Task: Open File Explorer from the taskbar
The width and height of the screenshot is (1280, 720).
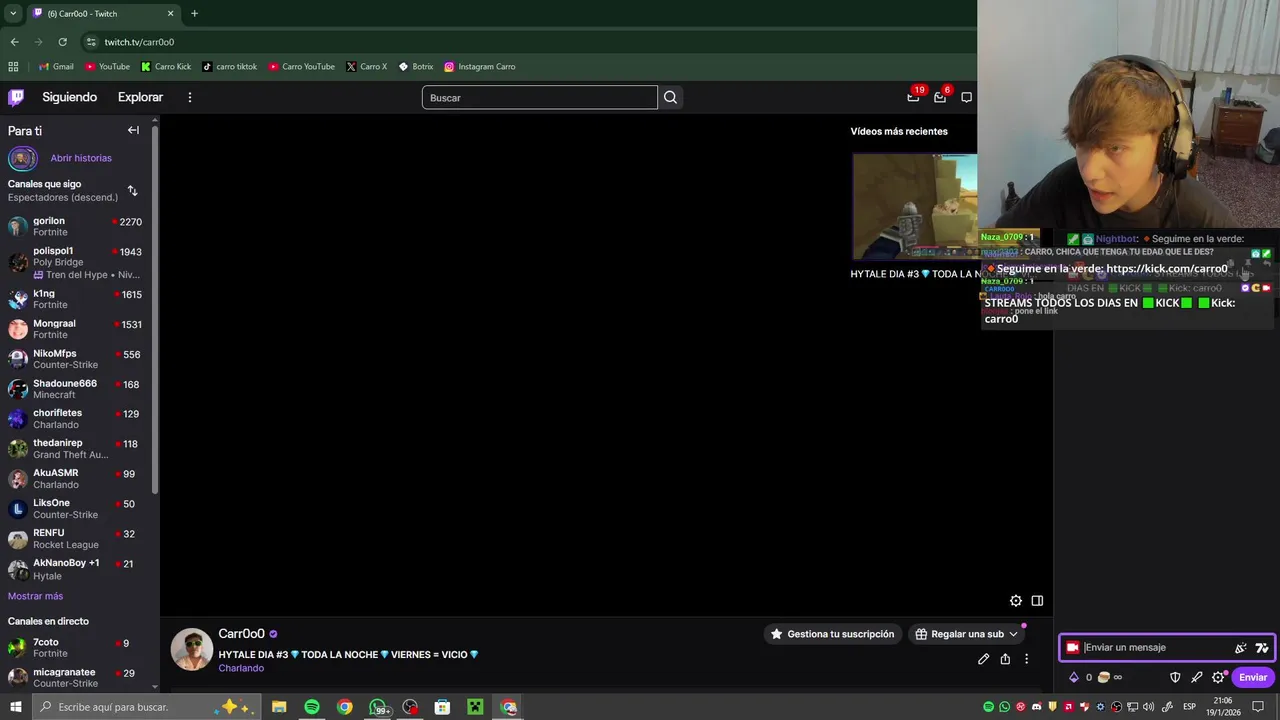Action: click(x=279, y=707)
